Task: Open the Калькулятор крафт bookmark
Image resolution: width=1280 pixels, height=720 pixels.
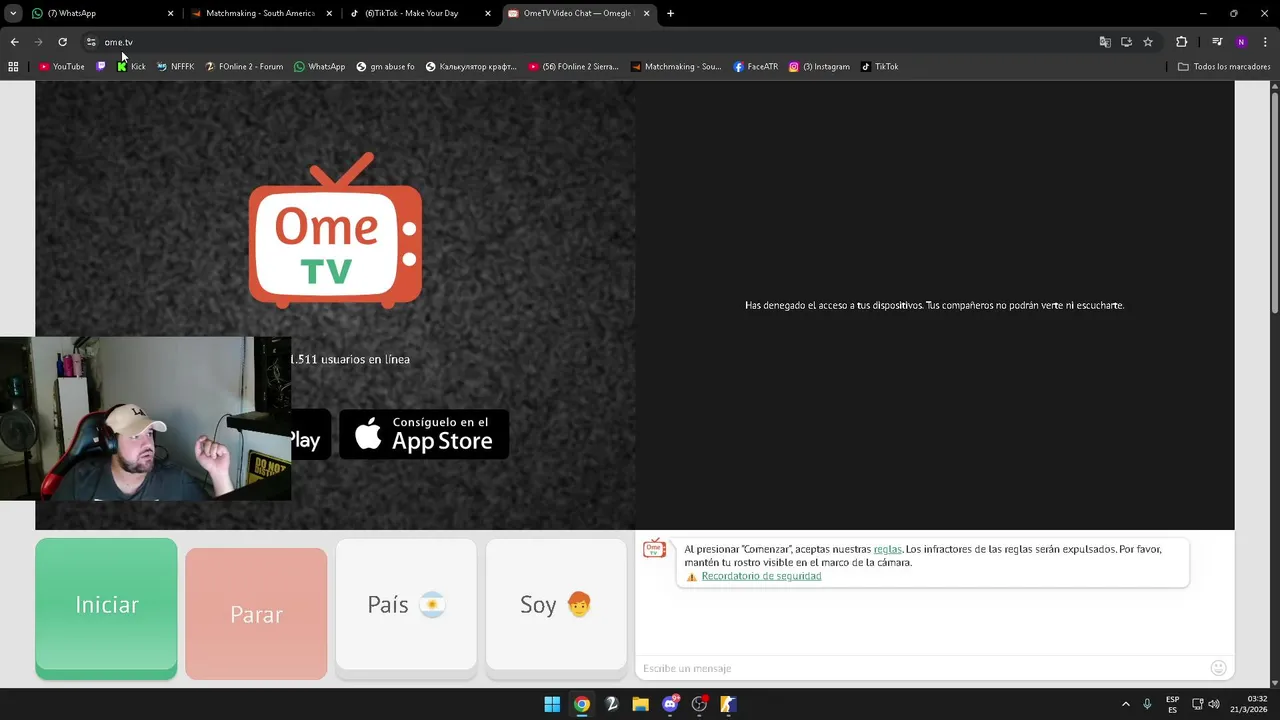Action: [471, 67]
